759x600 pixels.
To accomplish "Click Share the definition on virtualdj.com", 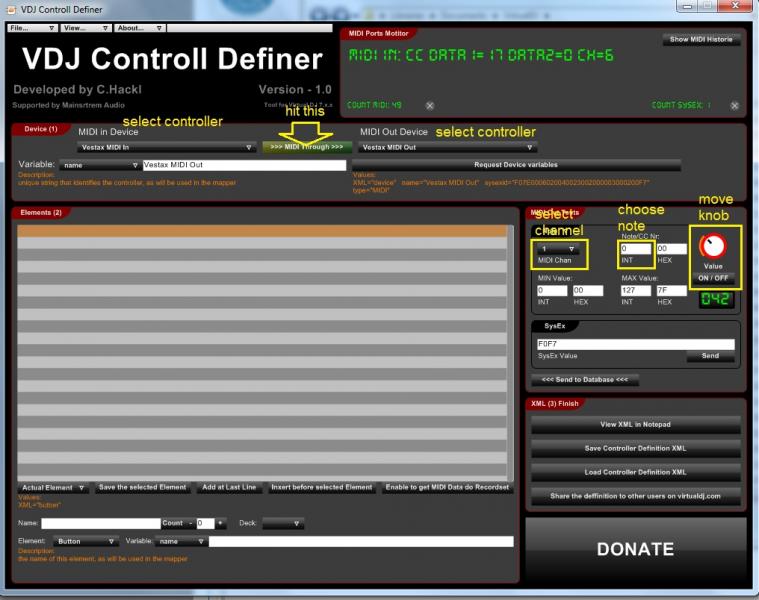I will tap(636, 496).
